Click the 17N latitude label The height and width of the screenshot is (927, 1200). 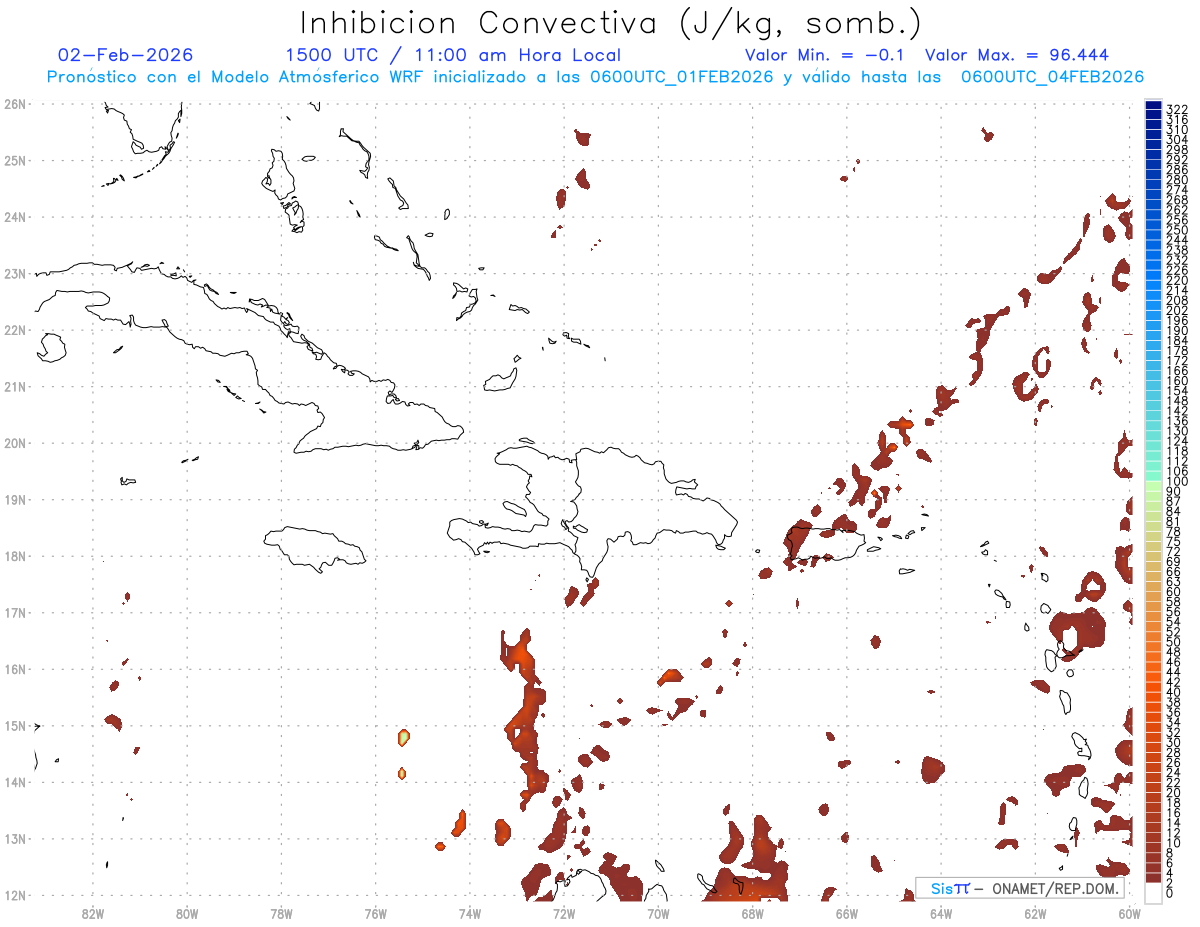pyautogui.click(x=14, y=612)
